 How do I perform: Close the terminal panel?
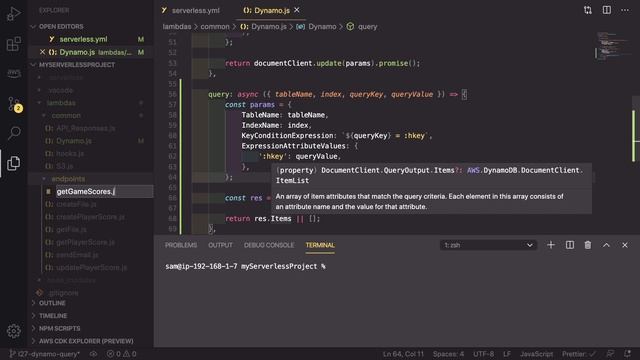625,245
